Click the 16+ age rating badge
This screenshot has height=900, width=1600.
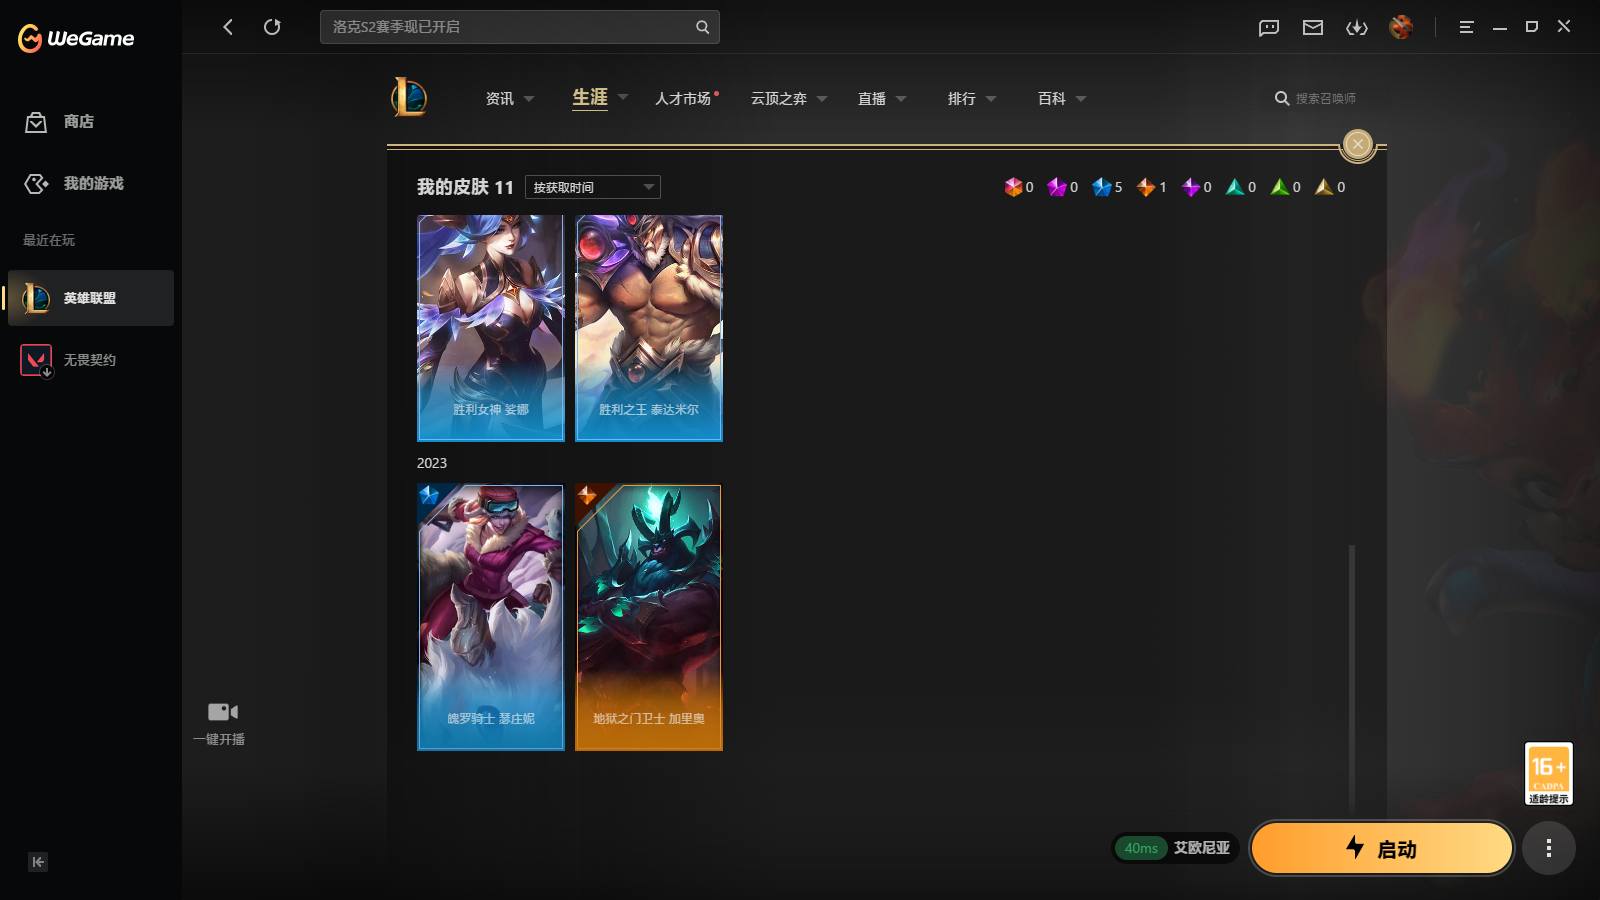(x=1548, y=773)
